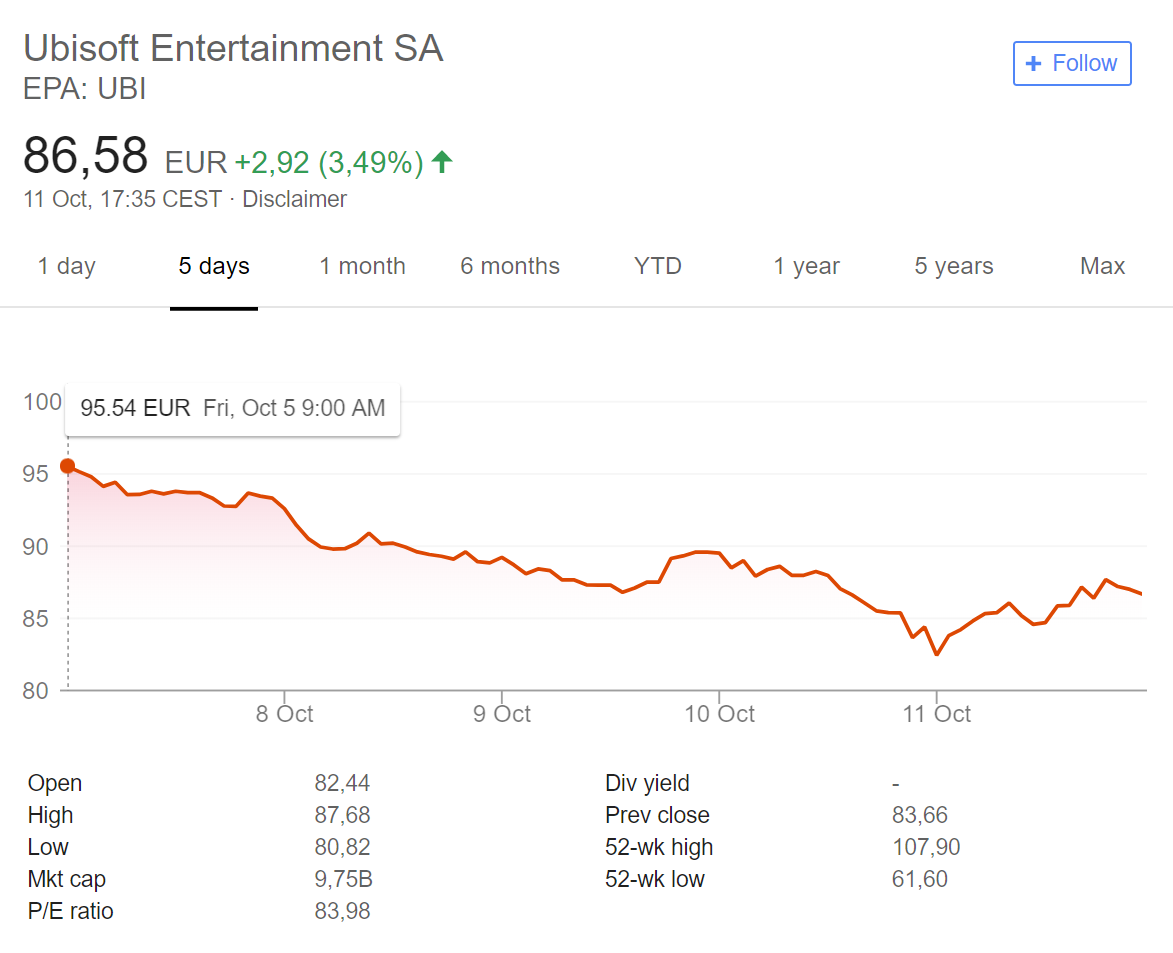The width and height of the screenshot is (1173, 953).
Task: Open the Max time range chart
Action: pos(1101,266)
